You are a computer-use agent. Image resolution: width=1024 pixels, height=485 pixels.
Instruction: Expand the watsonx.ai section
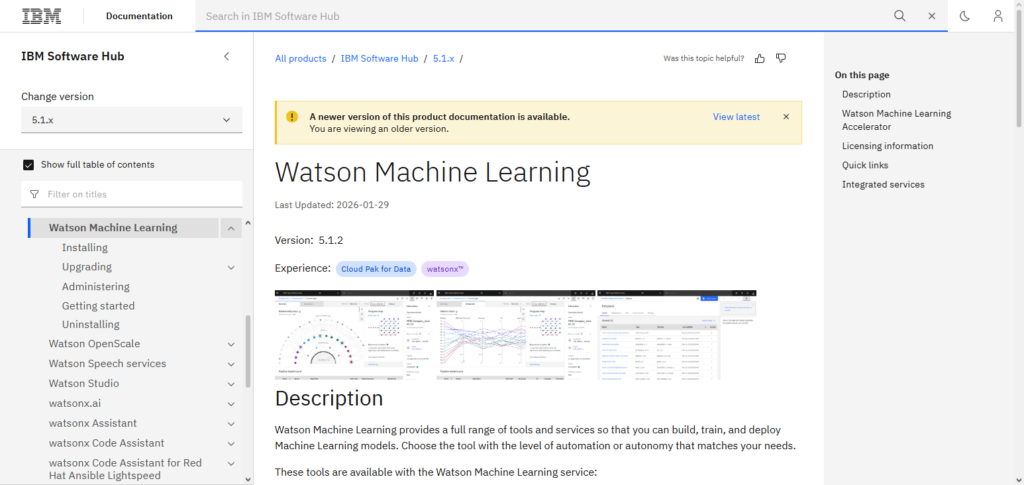point(231,404)
